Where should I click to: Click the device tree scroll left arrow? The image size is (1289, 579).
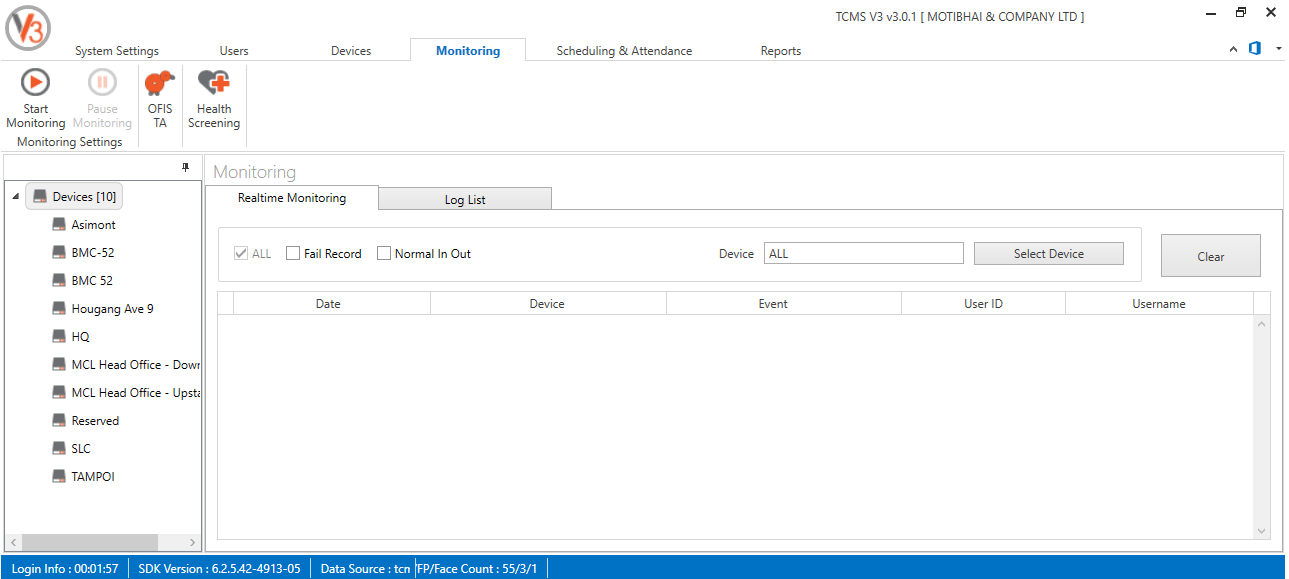(13, 542)
